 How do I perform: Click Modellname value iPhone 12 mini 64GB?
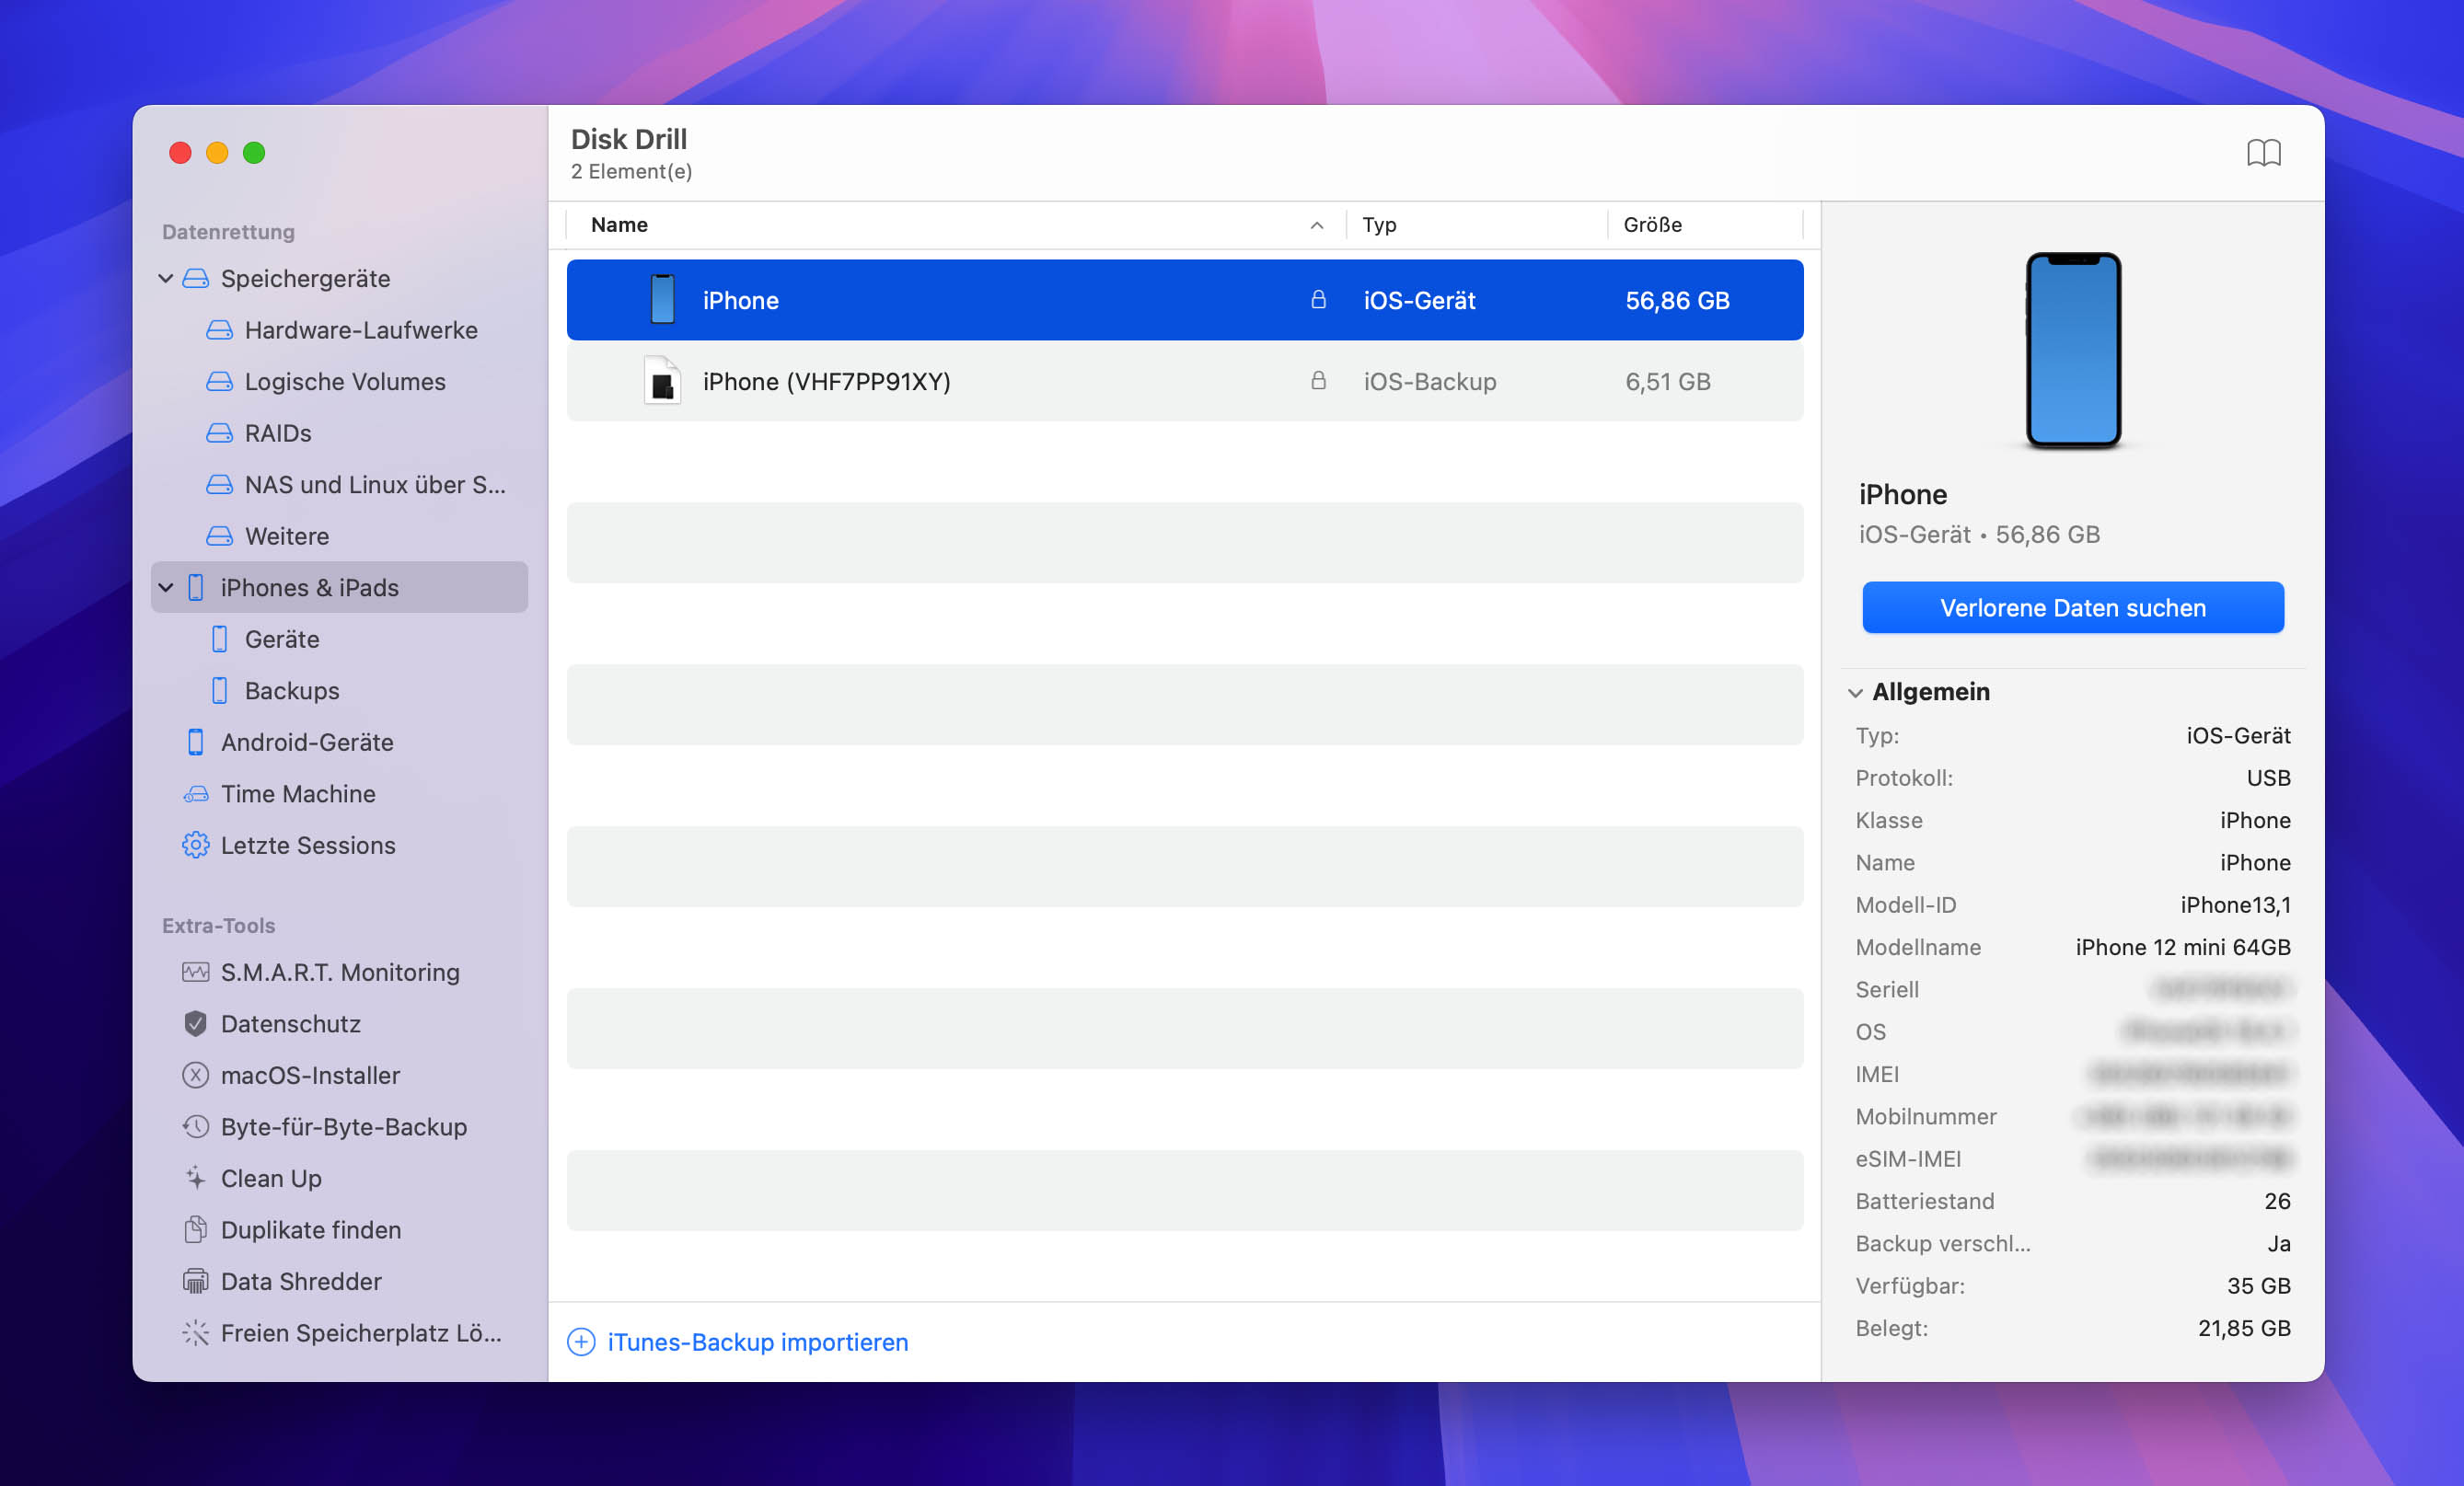point(2182,947)
